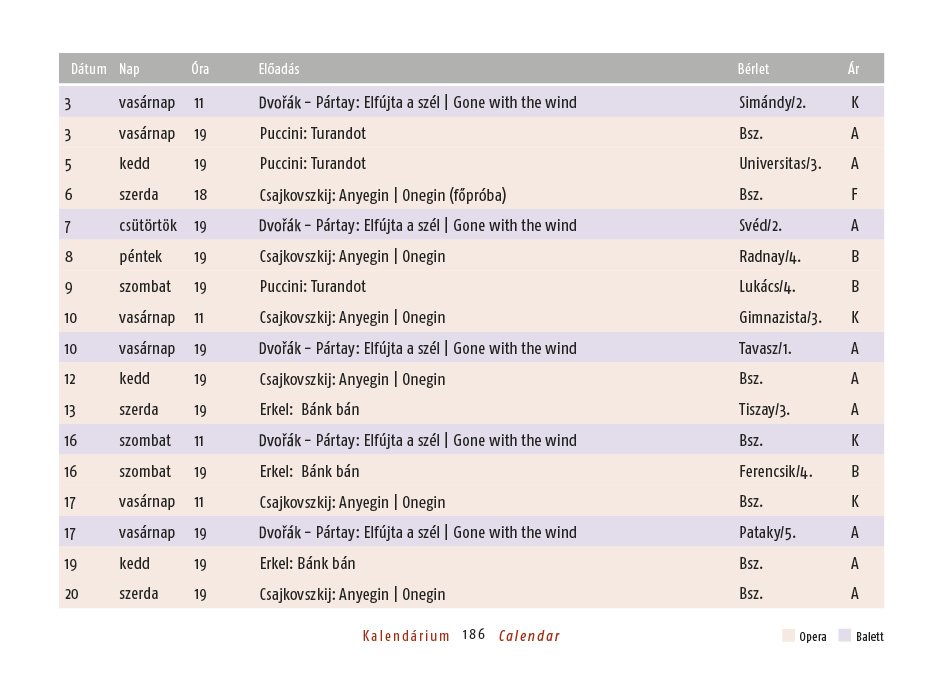The width and height of the screenshot is (945, 679).
Task: Select the Előadás column header
Action: click(x=279, y=69)
